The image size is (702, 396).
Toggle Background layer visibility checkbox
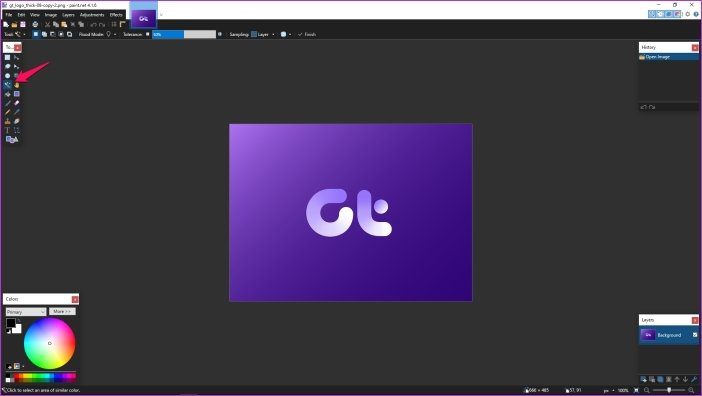[x=695, y=335]
